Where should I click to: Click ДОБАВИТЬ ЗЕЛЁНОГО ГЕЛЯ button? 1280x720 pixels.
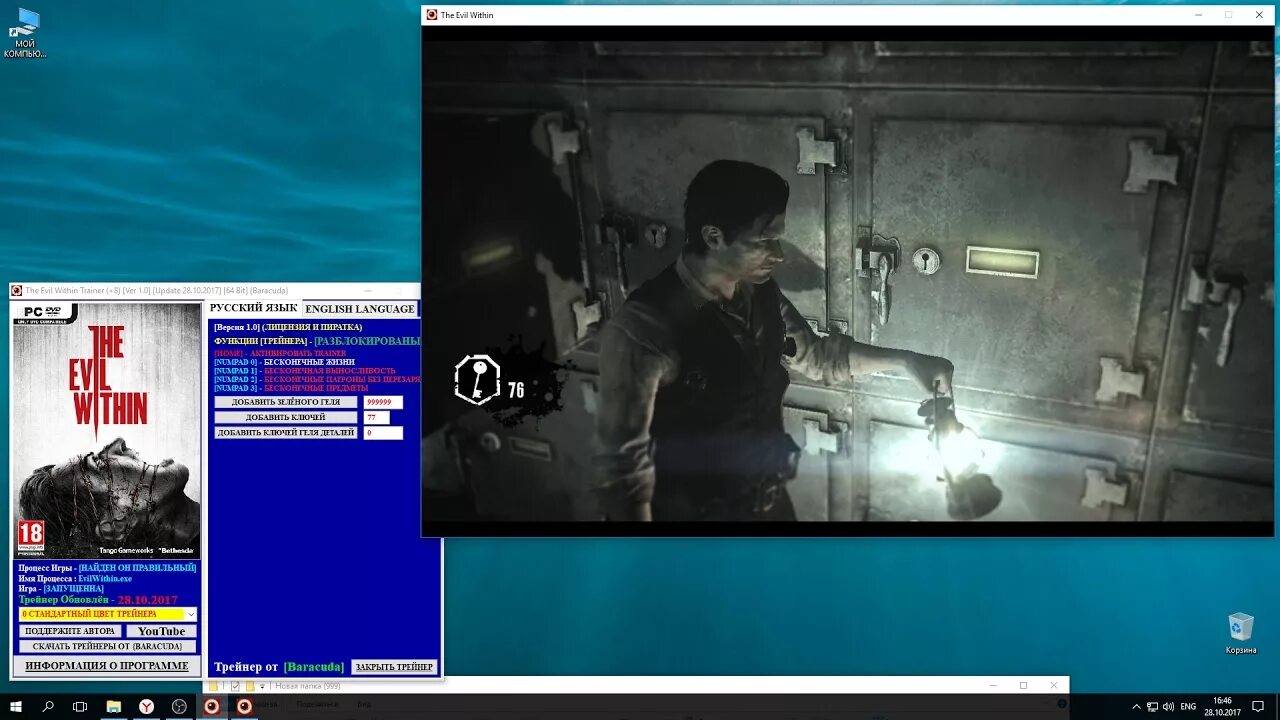285,402
